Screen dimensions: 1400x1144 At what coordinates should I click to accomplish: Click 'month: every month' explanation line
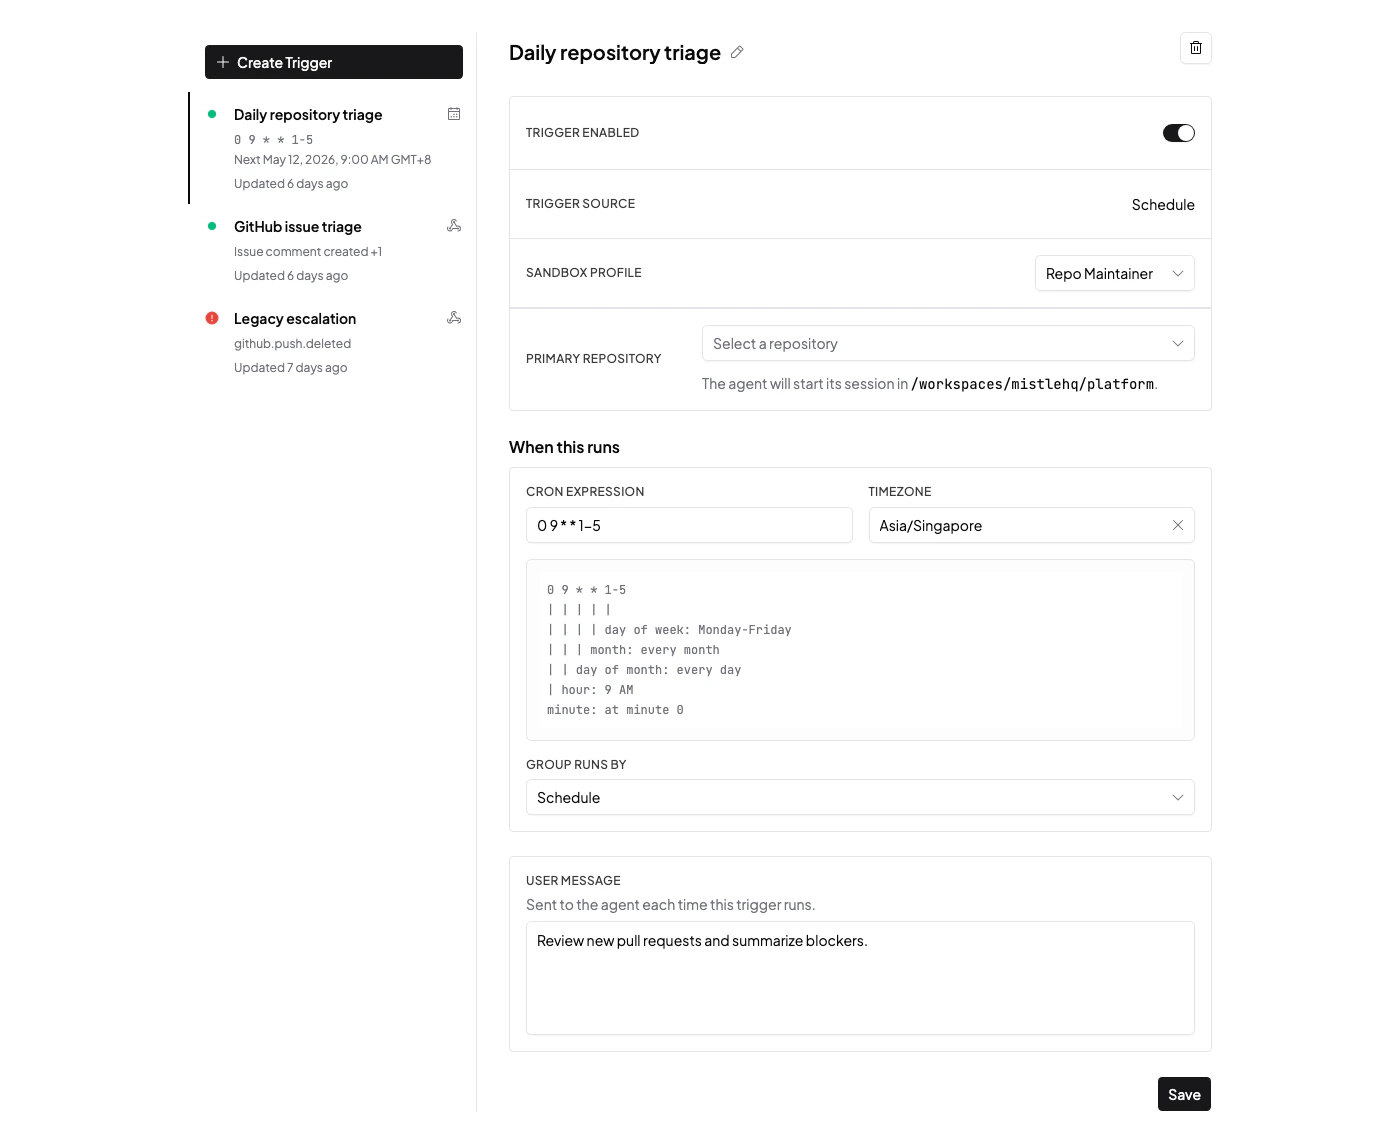(655, 650)
